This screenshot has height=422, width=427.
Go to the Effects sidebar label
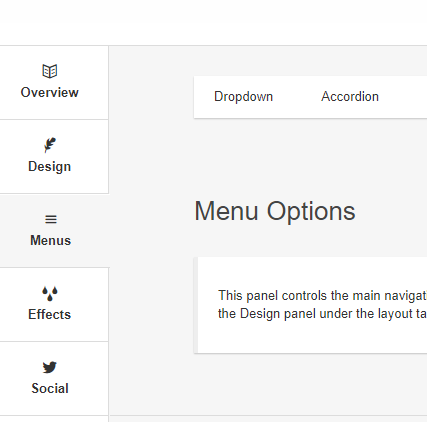[x=50, y=314]
